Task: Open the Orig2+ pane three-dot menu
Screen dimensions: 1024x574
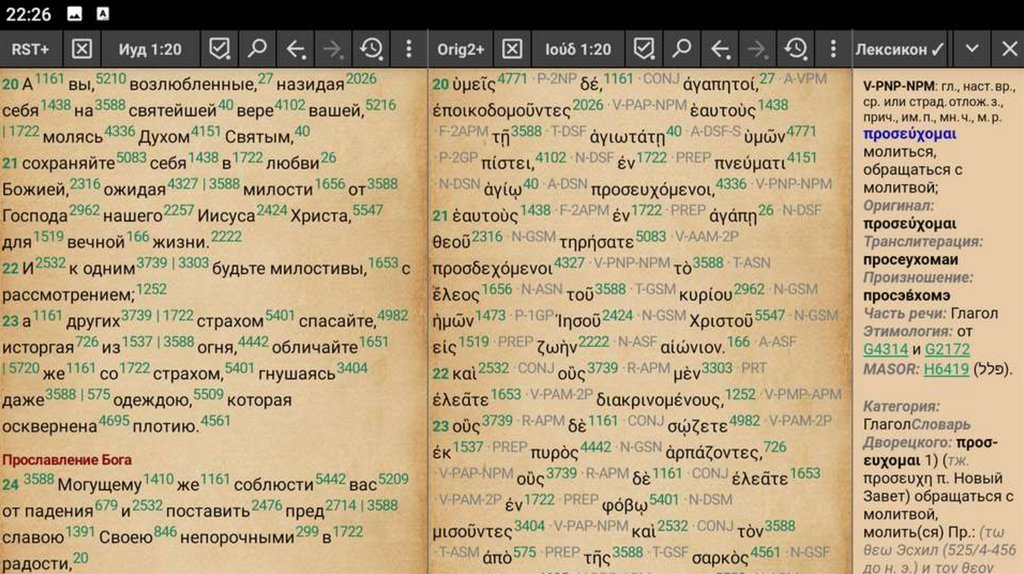Action: click(x=833, y=49)
